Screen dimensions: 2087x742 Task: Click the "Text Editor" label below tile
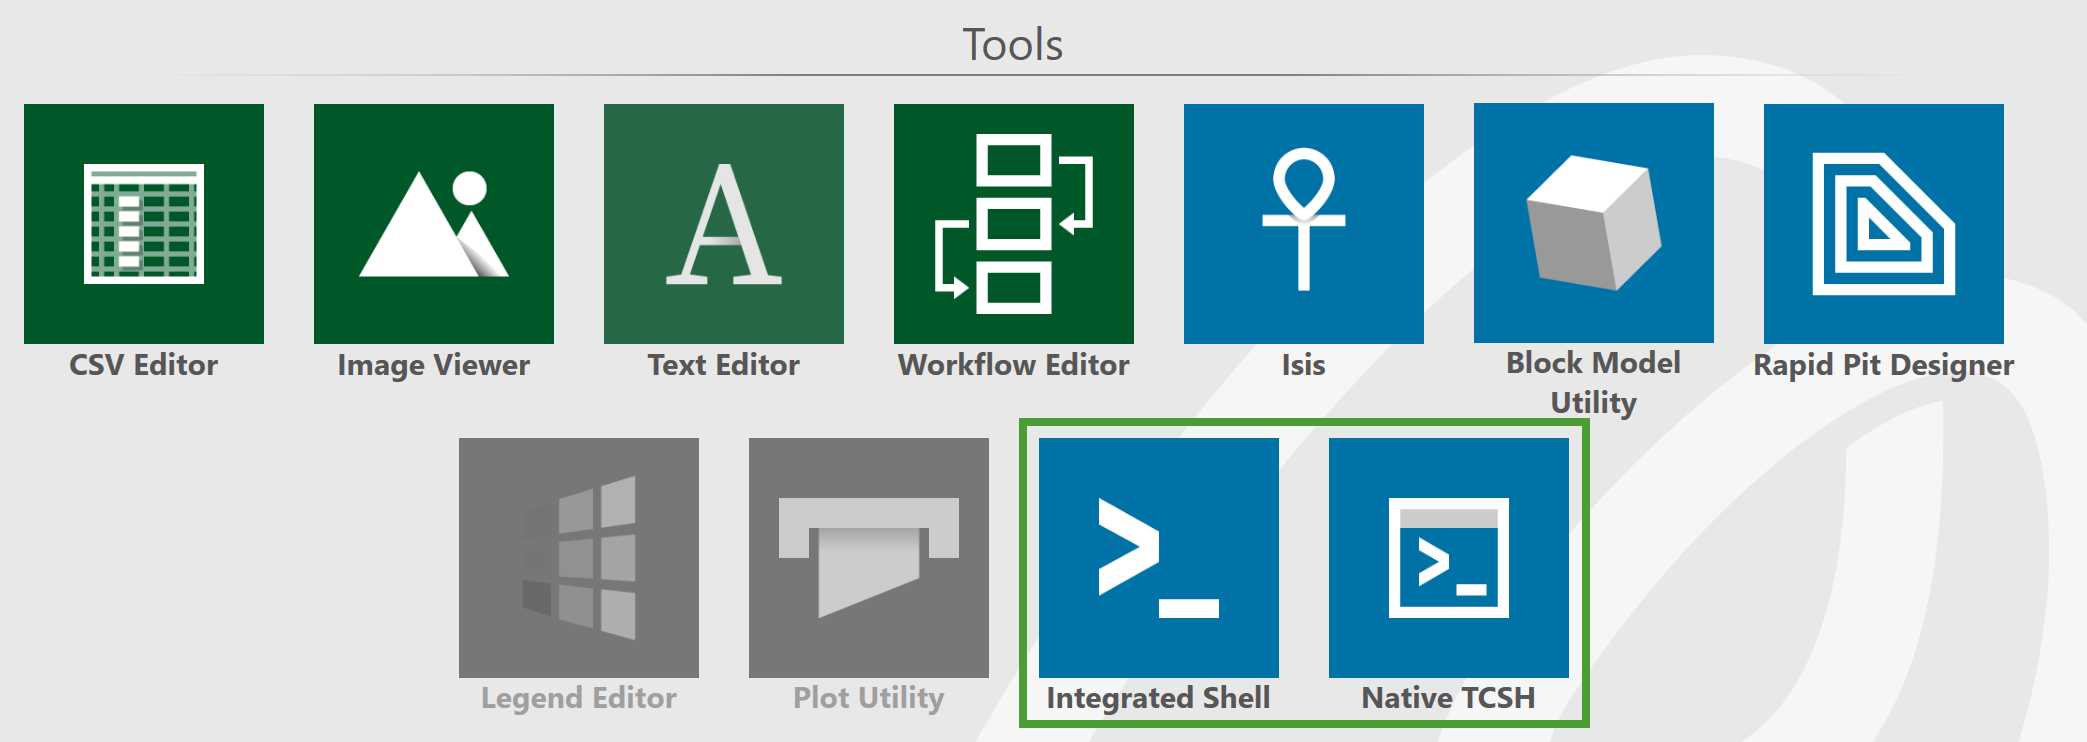click(x=724, y=365)
